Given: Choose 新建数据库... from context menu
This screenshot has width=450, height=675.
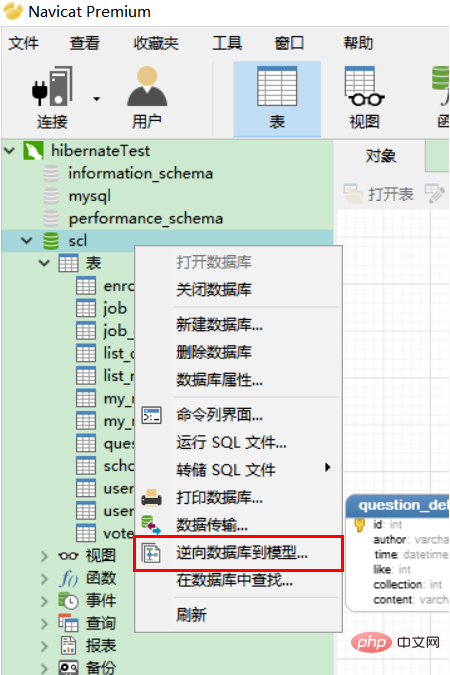Looking at the screenshot, I should click(239, 325).
